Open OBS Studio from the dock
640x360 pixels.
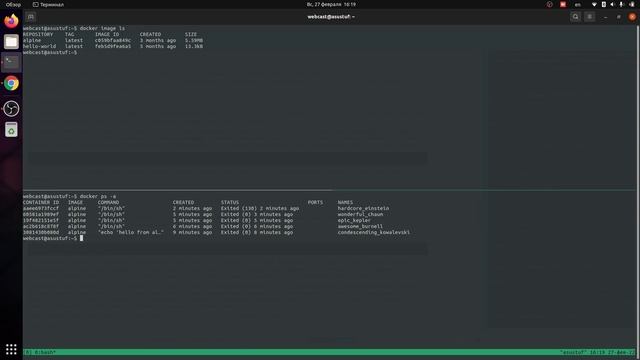[x=11, y=109]
